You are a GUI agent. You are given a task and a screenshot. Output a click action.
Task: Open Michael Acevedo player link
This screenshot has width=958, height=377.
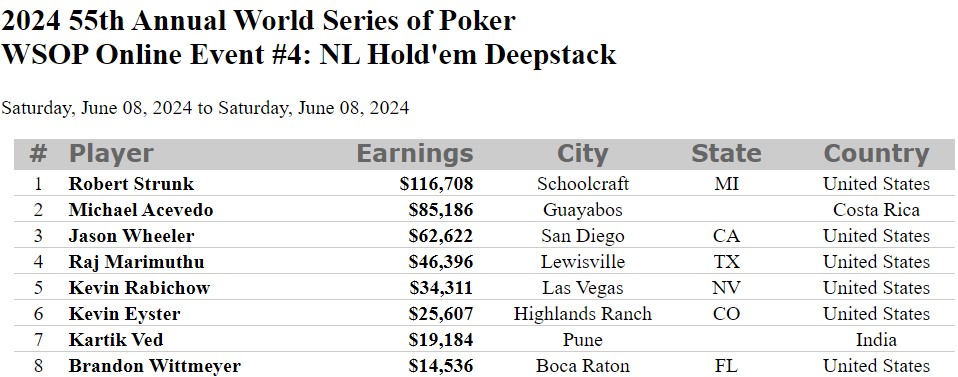(x=141, y=210)
